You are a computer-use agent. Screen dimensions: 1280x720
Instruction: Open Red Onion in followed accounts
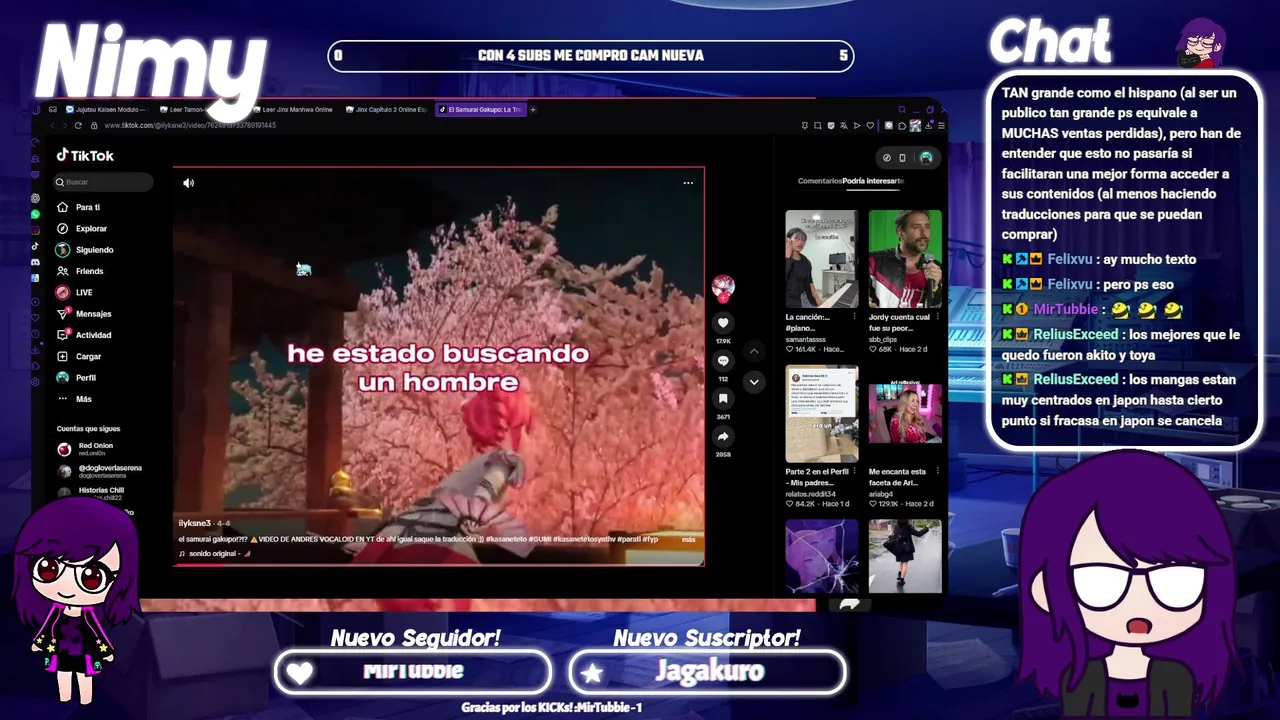96,449
